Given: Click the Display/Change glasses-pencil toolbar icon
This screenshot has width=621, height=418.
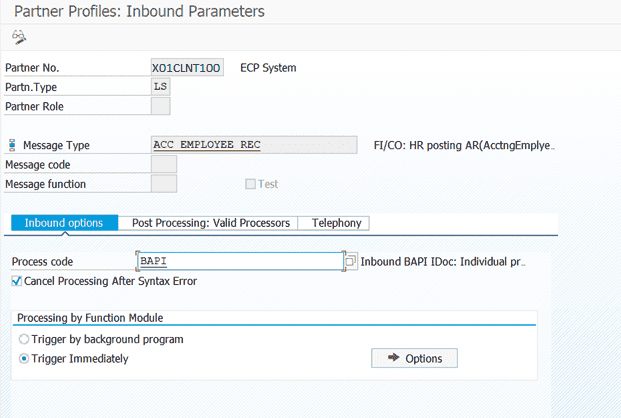Looking at the screenshot, I should [x=18, y=38].
